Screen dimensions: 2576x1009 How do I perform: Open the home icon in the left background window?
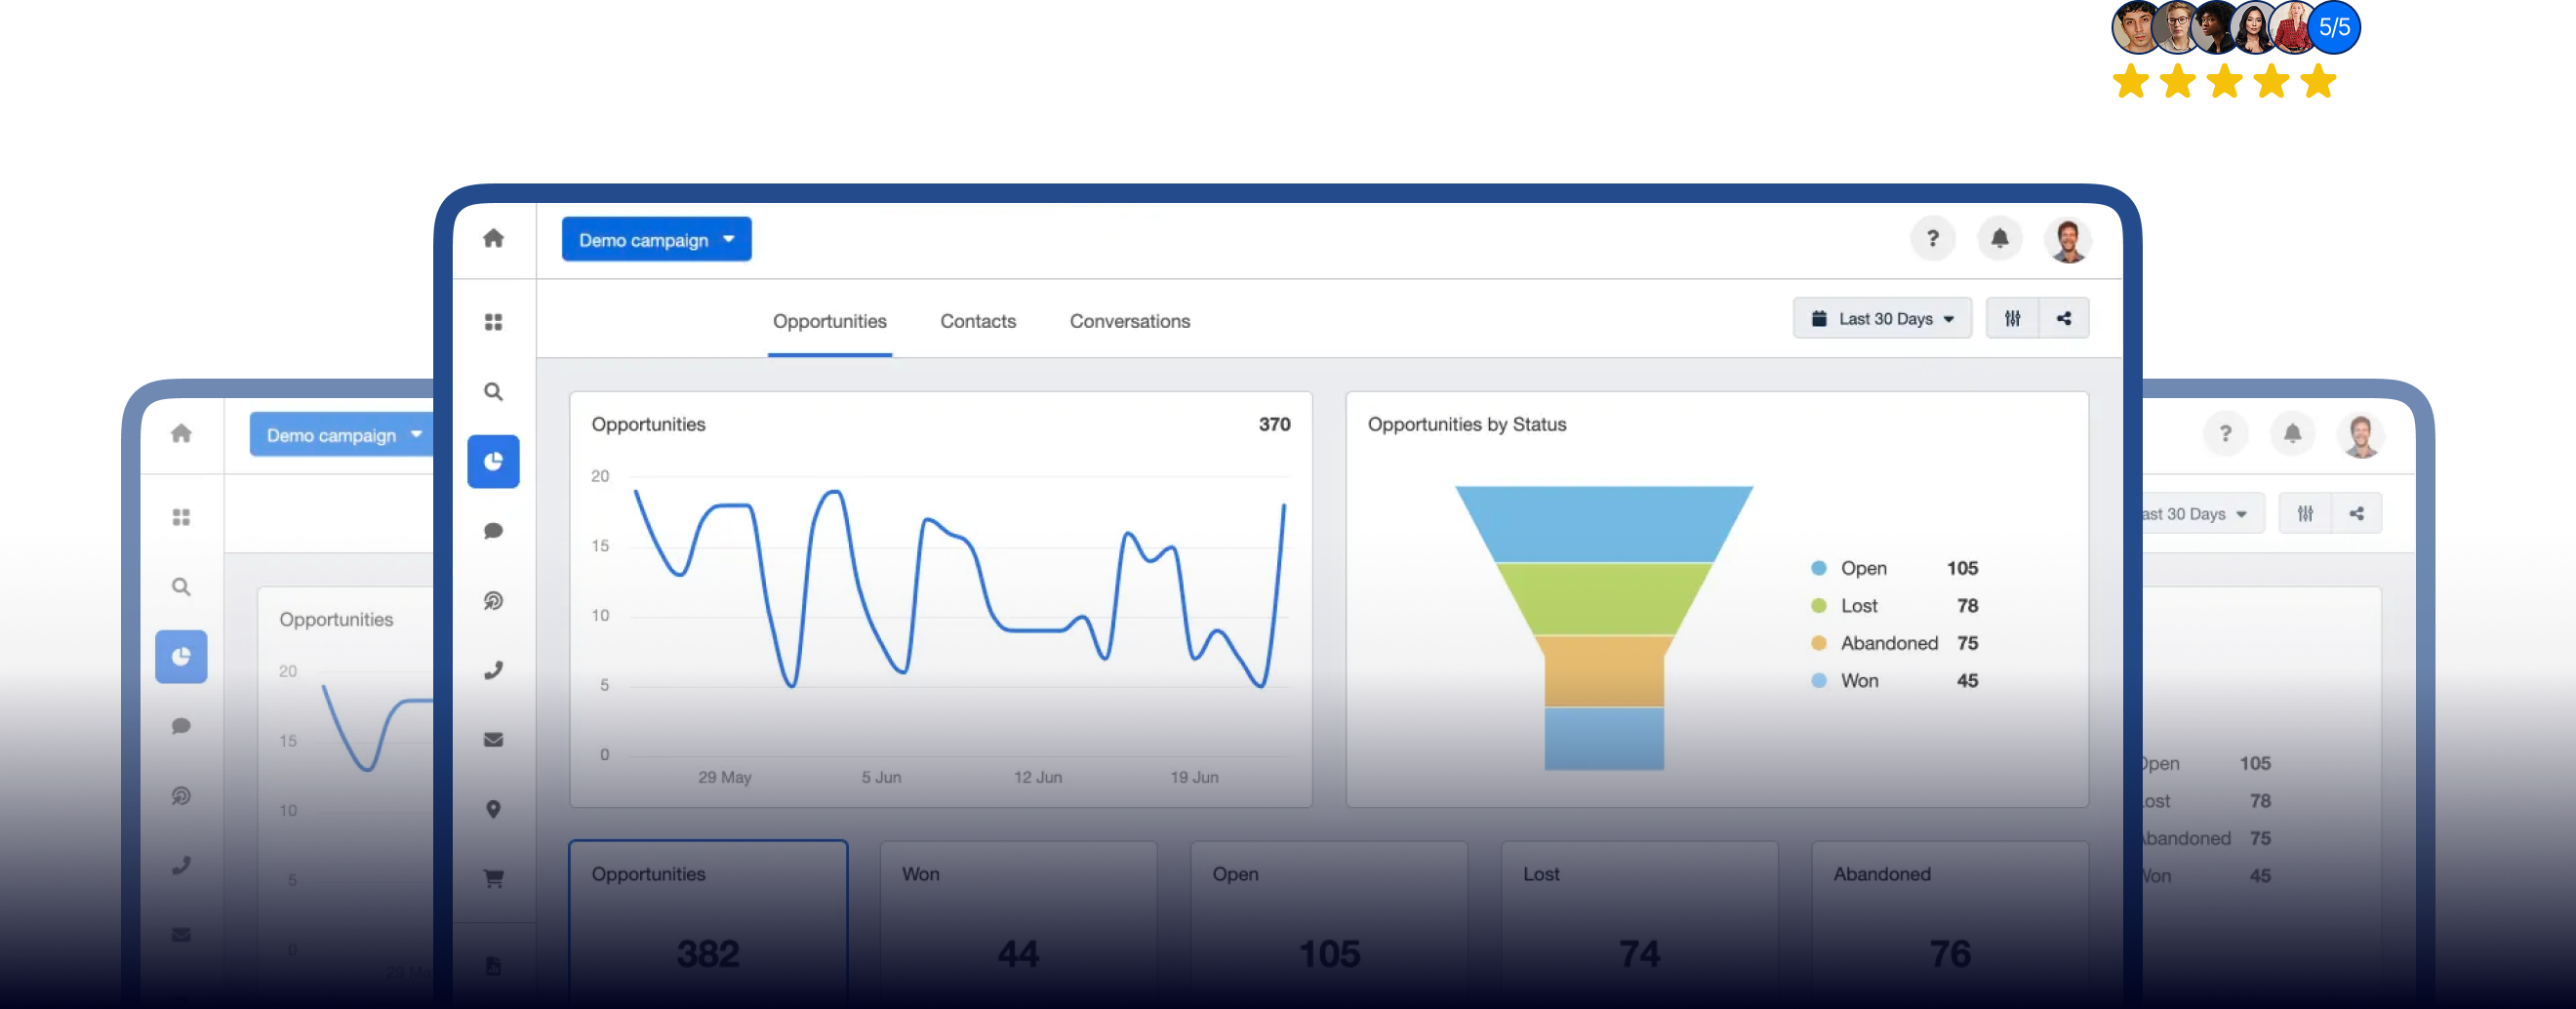click(181, 433)
